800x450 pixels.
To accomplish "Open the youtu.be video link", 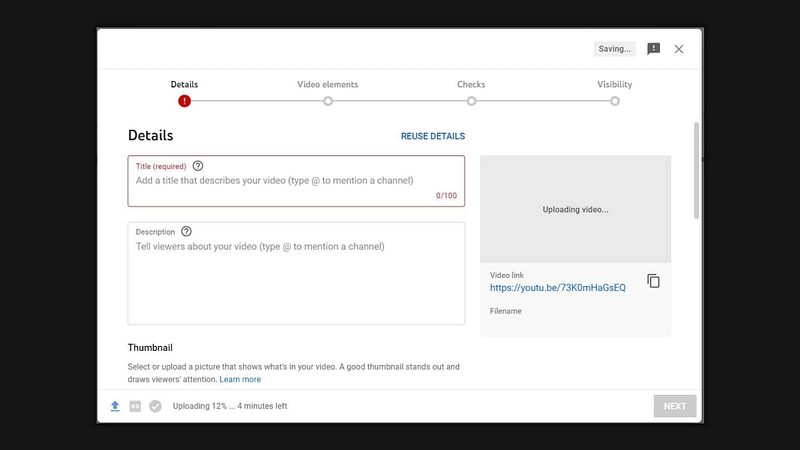I will click(558, 288).
